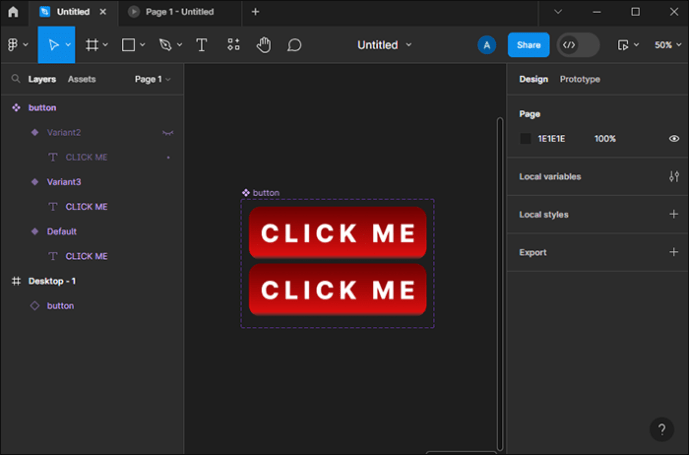Switch to Page 1 - Untitled tab

[x=180, y=12]
